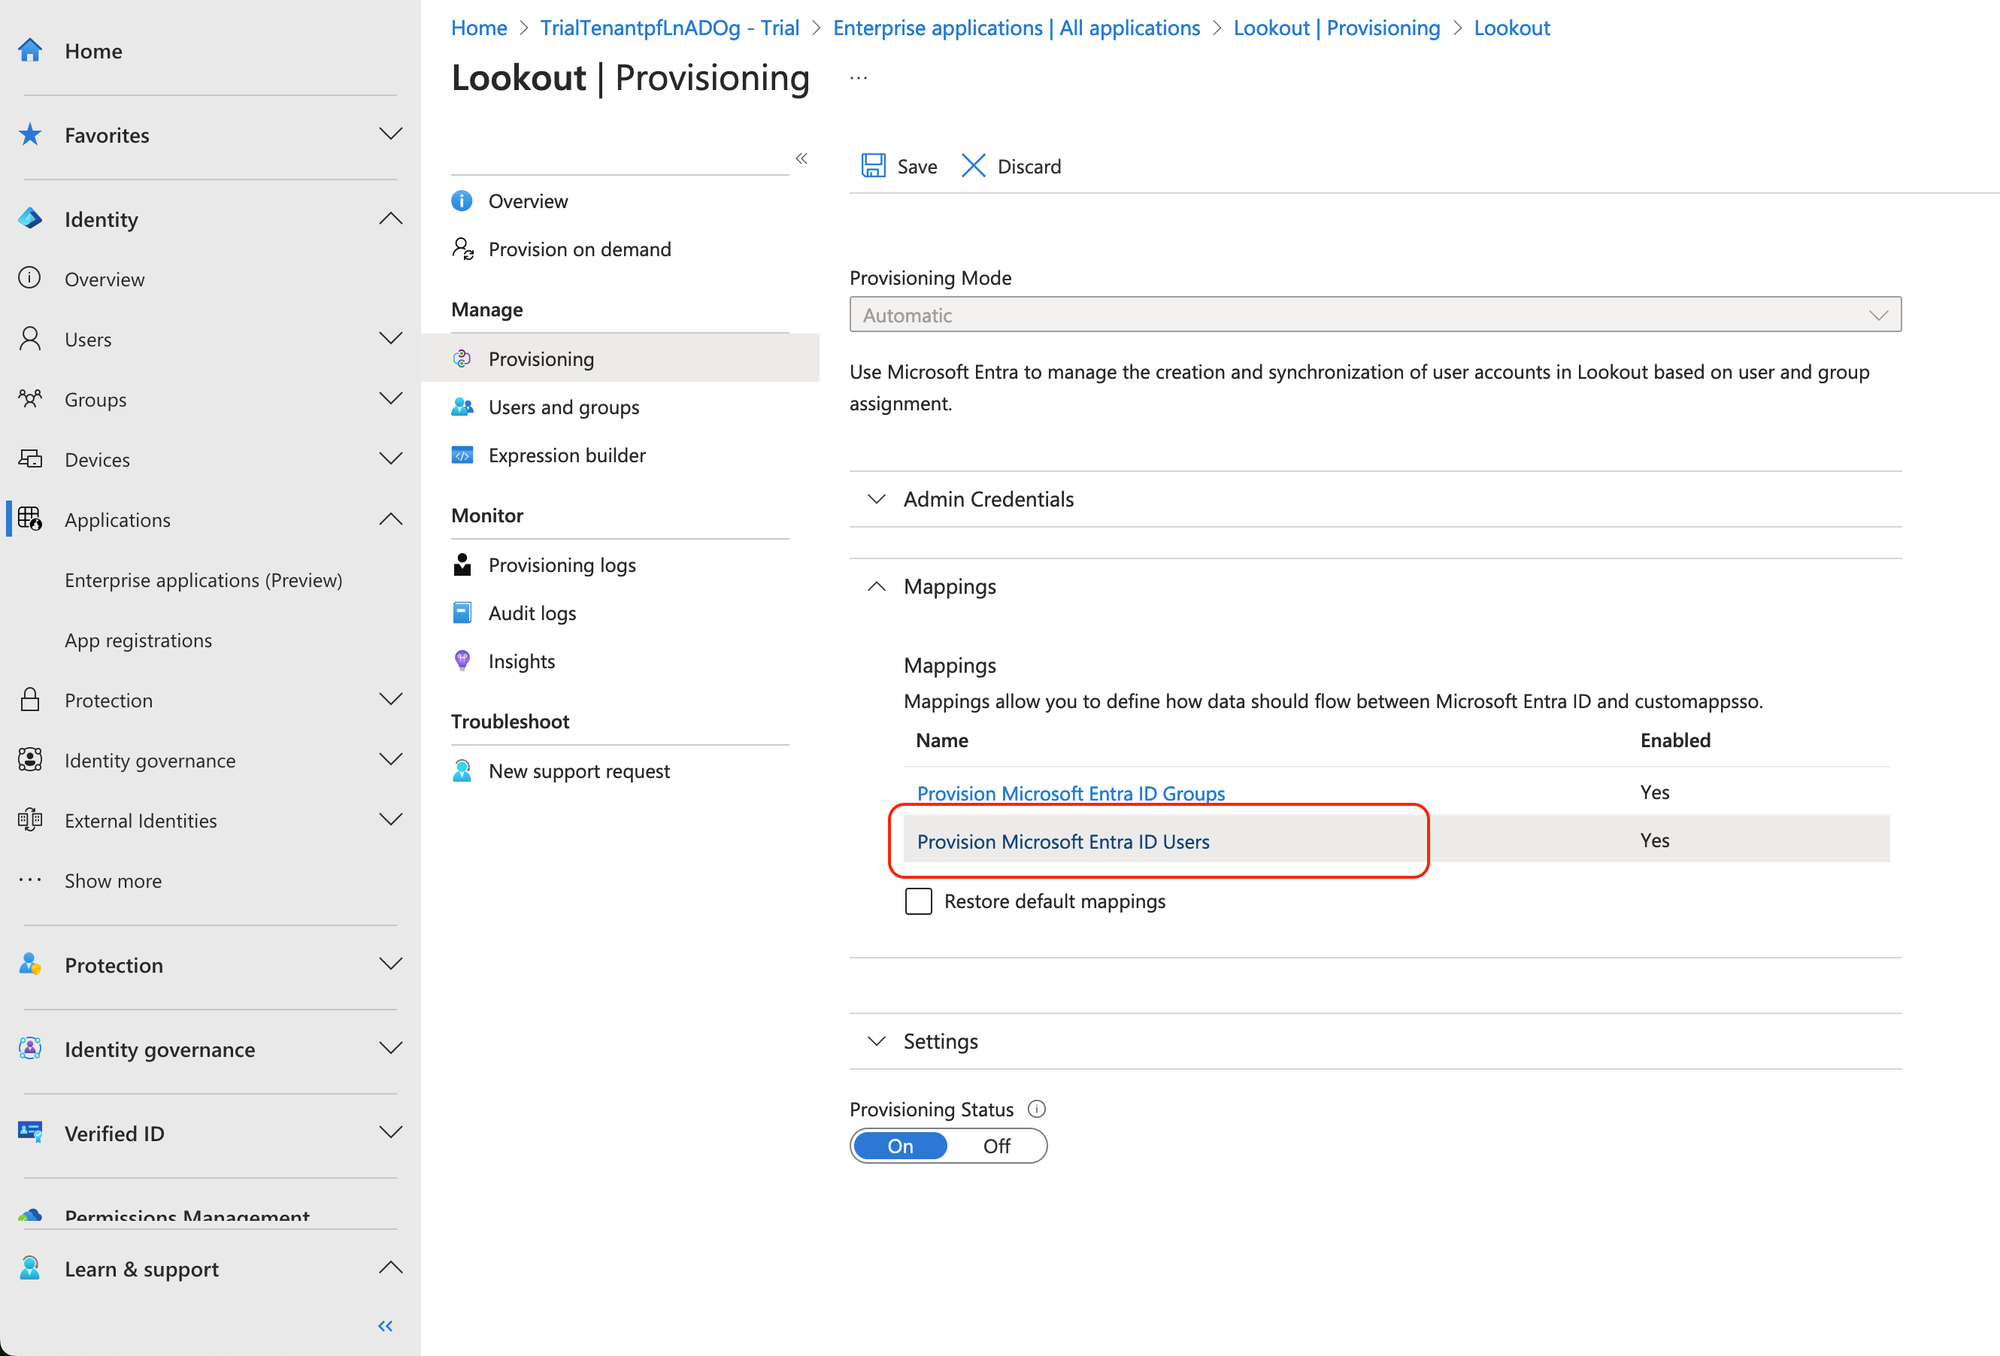2000x1356 pixels.
Task: Select Users and groups menu item
Action: point(563,407)
